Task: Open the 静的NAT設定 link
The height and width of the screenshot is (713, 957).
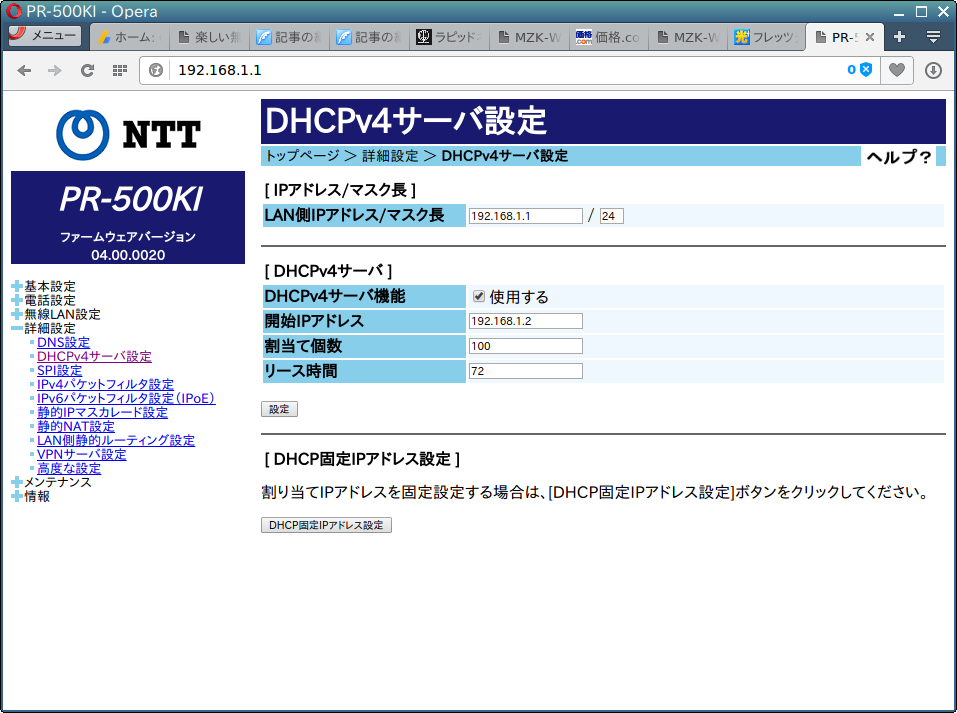Action: point(76,427)
